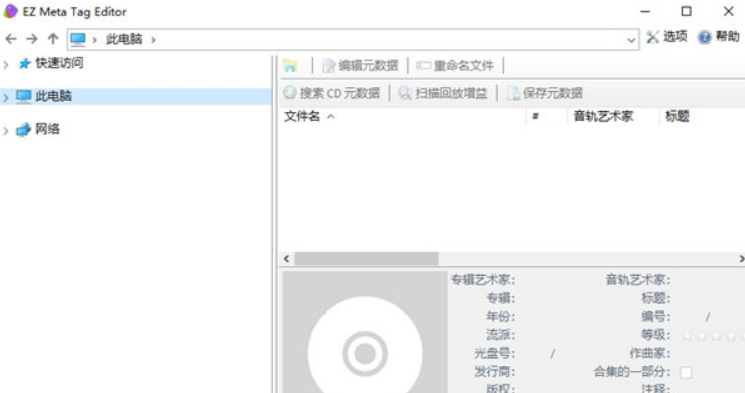
Task: Sort by 标题 column header
Action: click(x=702, y=116)
